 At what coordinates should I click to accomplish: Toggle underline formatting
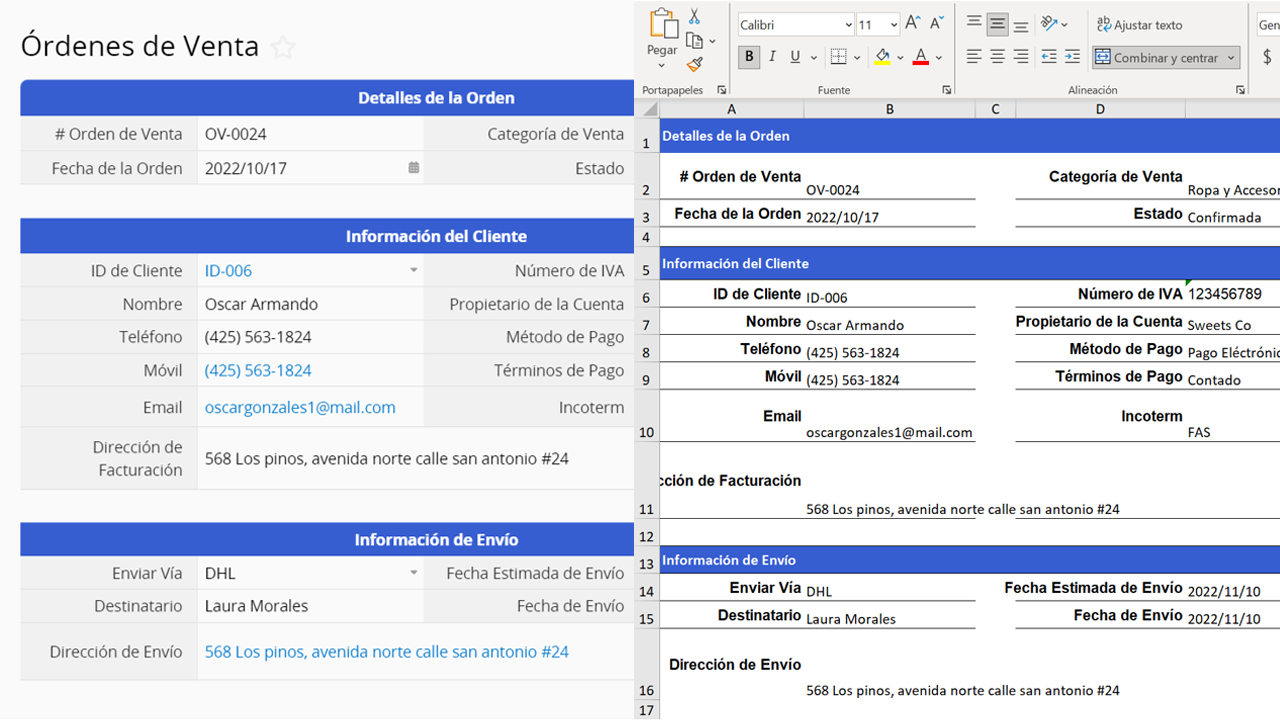(x=795, y=57)
